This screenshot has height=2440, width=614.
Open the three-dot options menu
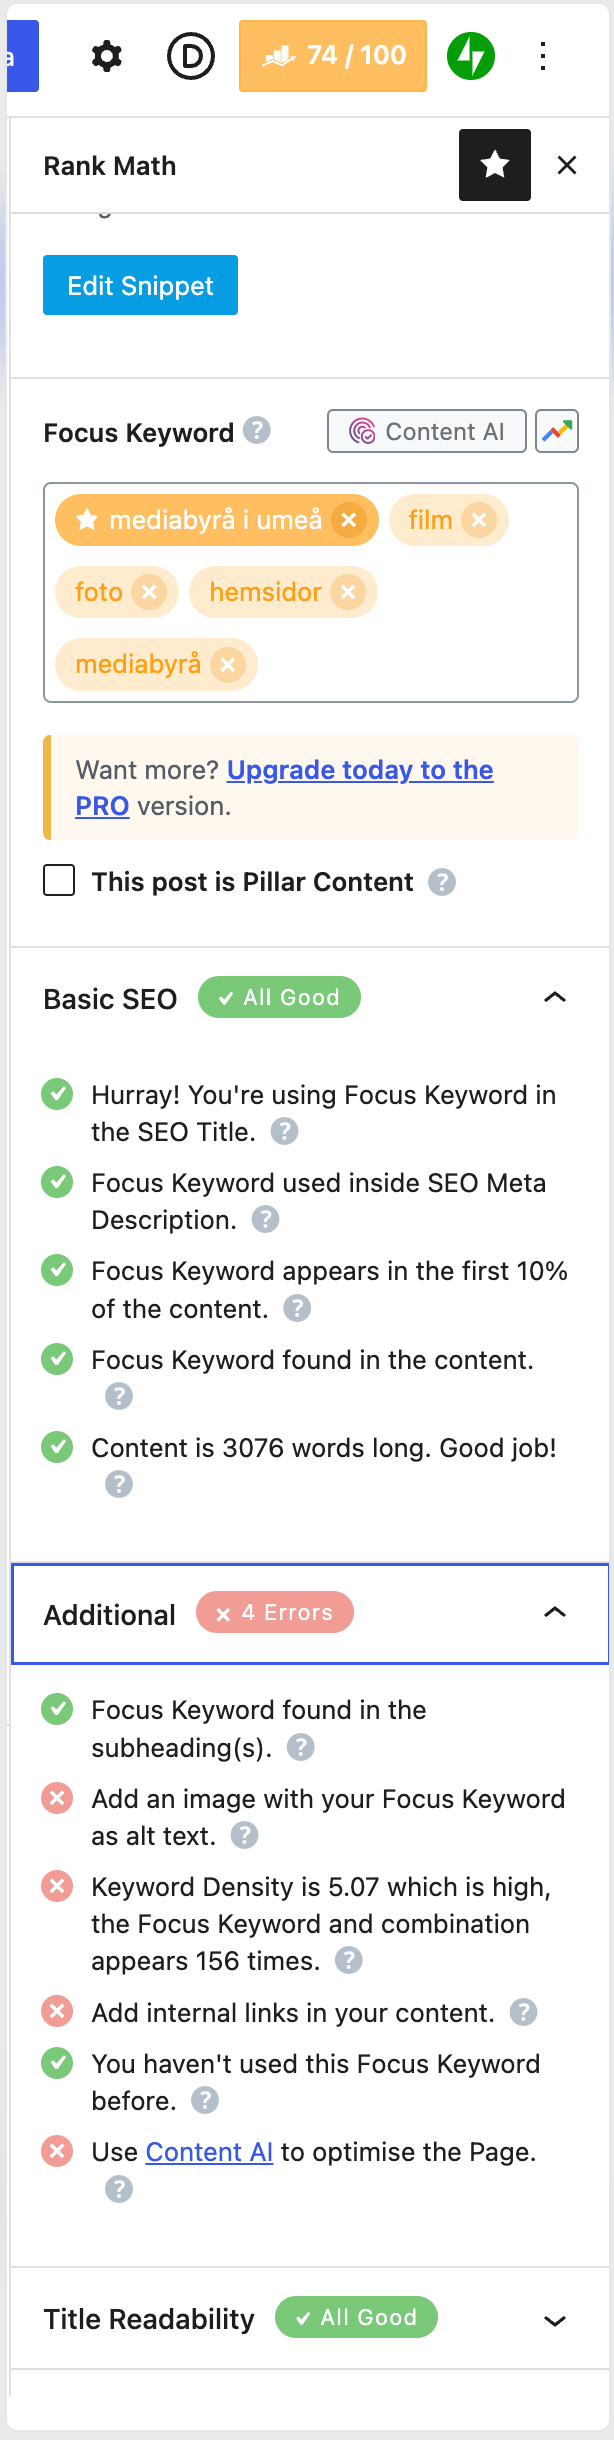[x=542, y=57]
